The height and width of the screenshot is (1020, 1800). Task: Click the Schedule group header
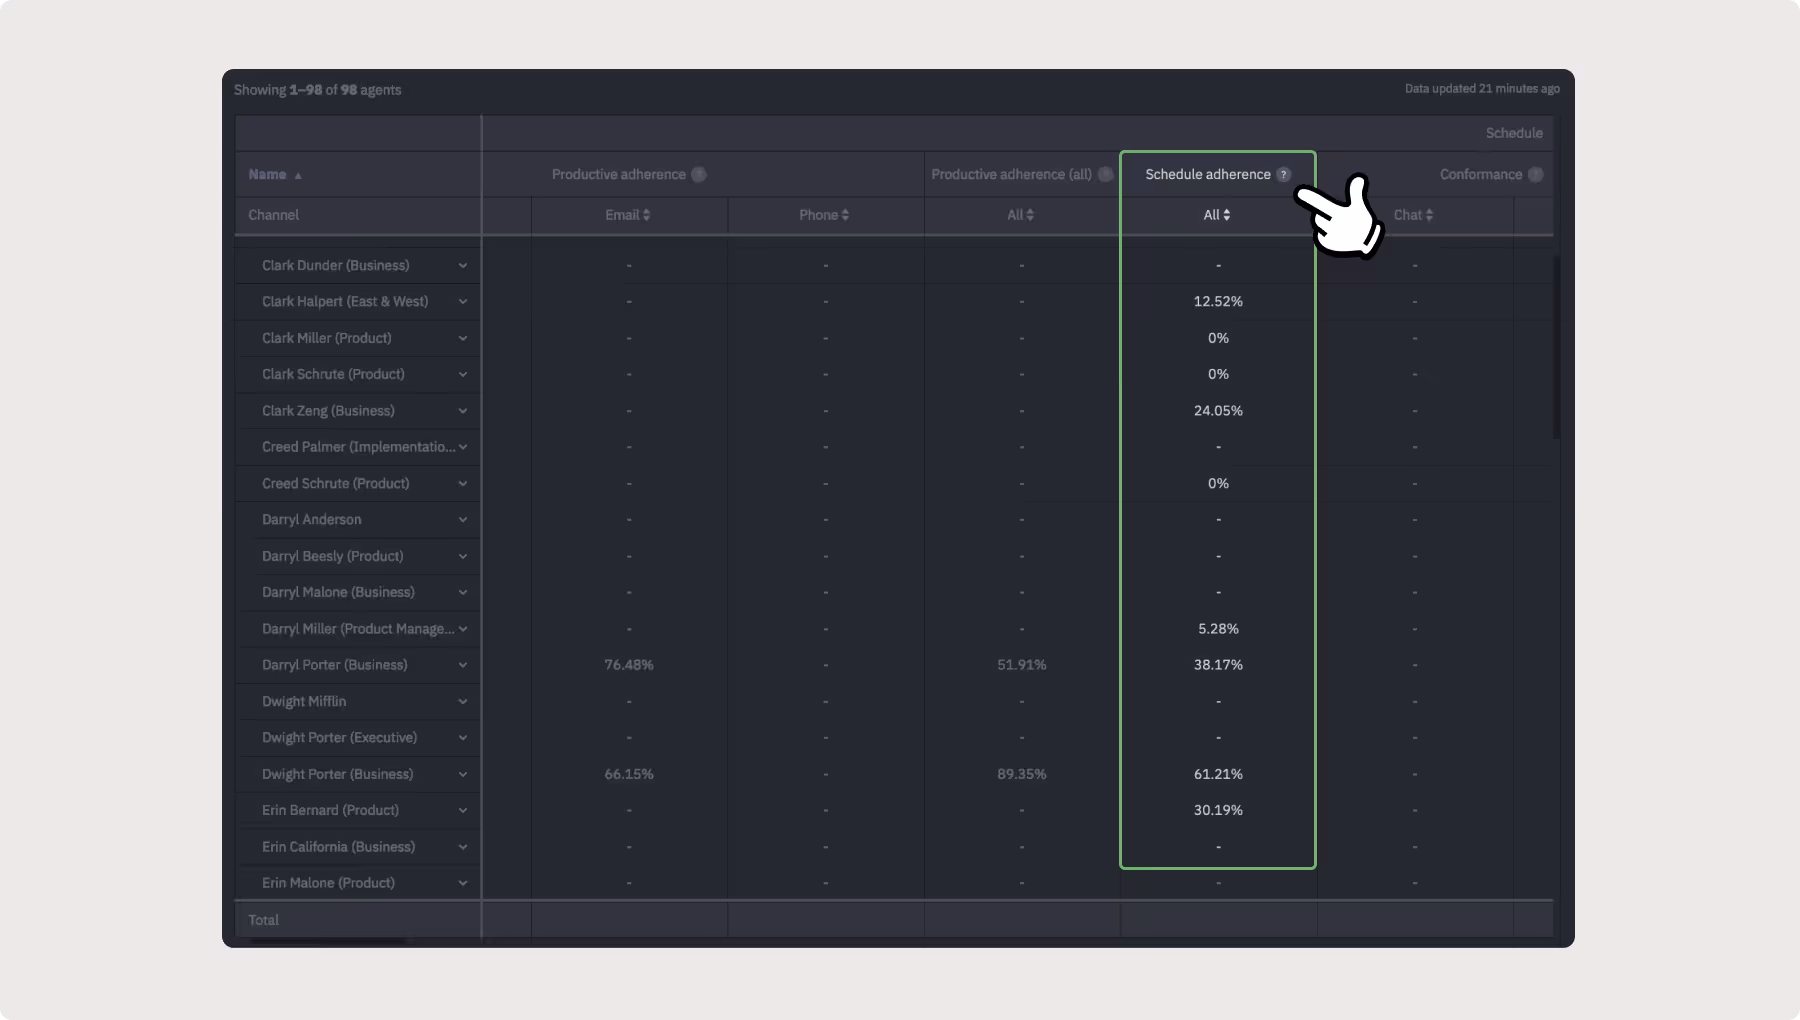(1514, 133)
